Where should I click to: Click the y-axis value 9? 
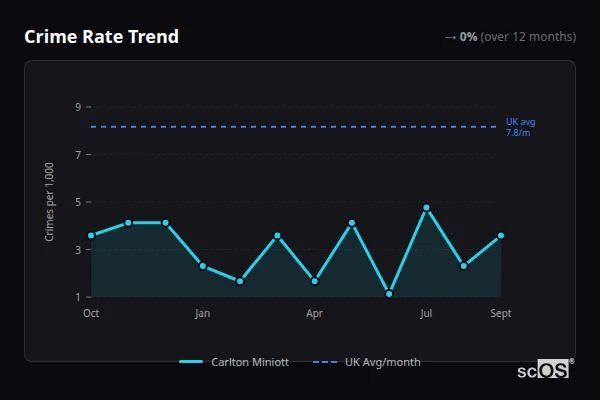coord(78,107)
